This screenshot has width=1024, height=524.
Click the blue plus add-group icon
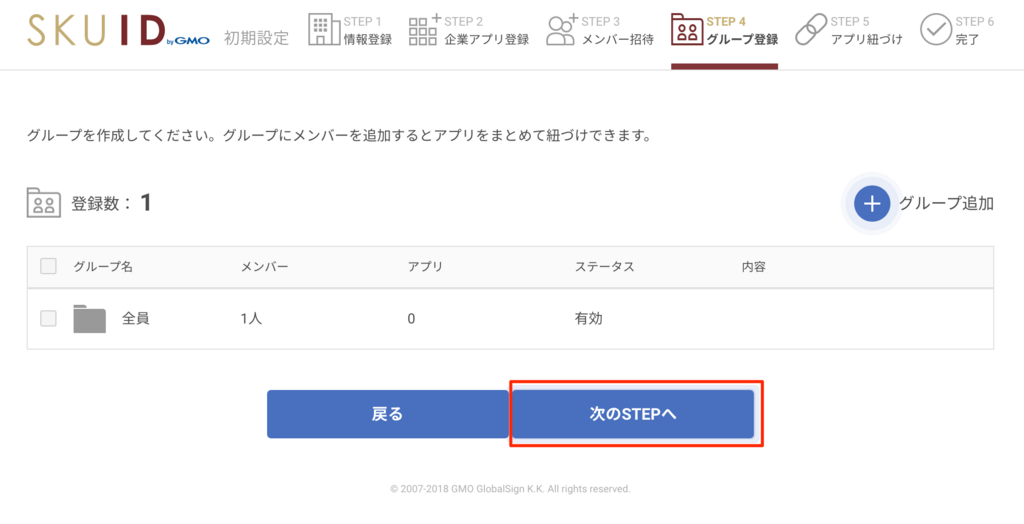coord(872,204)
